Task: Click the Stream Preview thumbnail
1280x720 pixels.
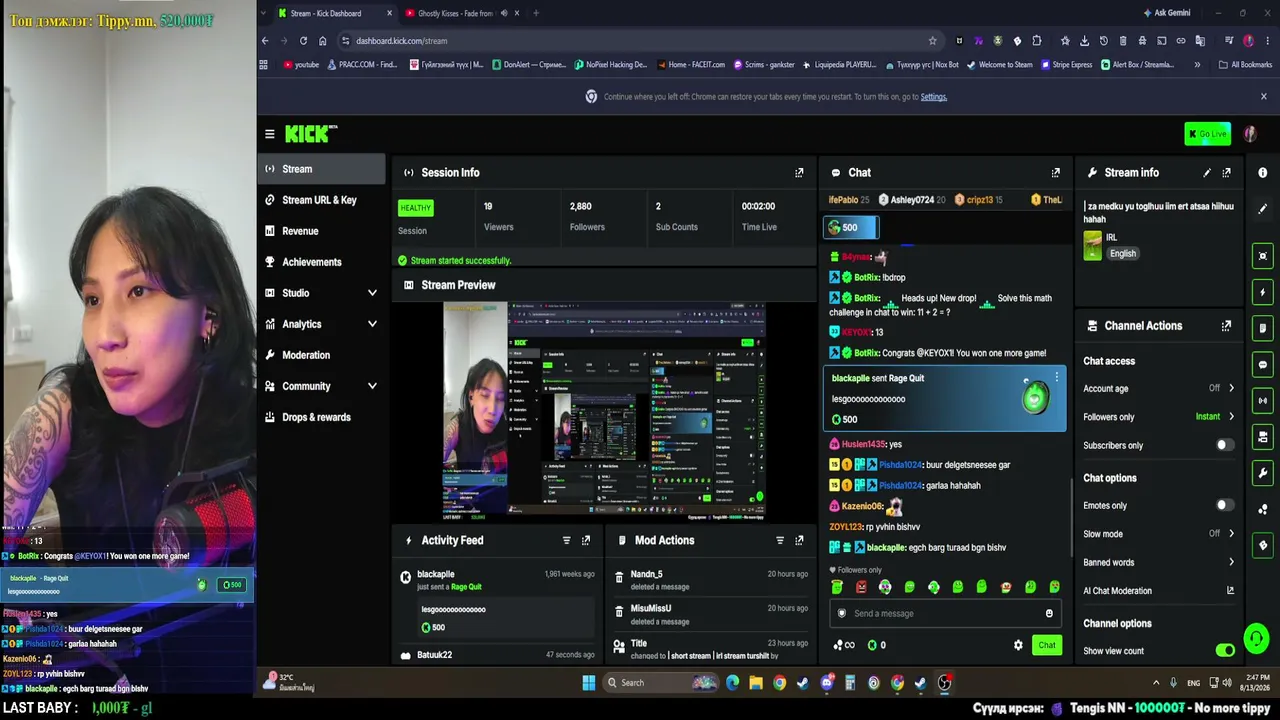Action: [604, 411]
